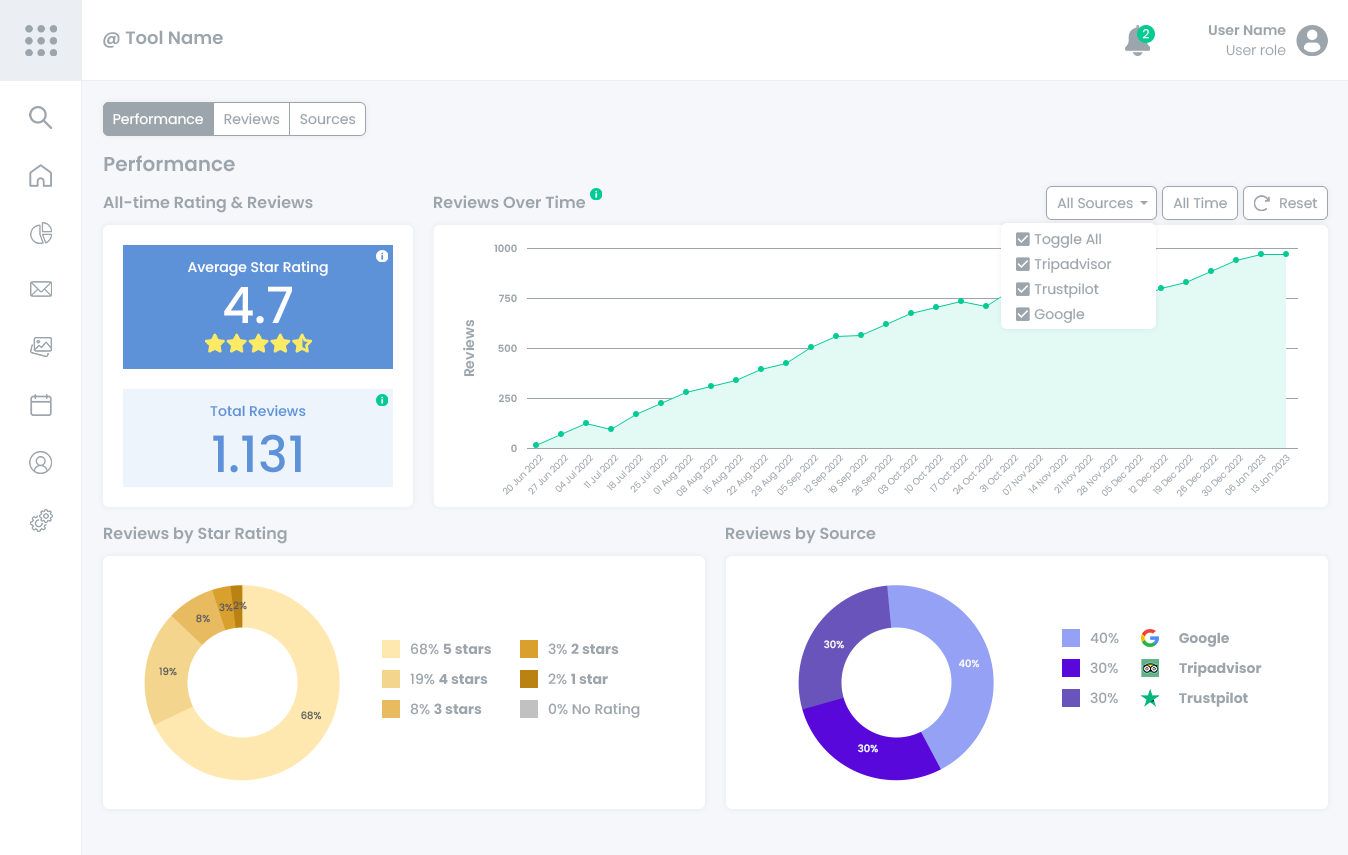The height and width of the screenshot is (855, 1348).
Task: Click the @ Tool Name title
Action: tap(163, 38)
